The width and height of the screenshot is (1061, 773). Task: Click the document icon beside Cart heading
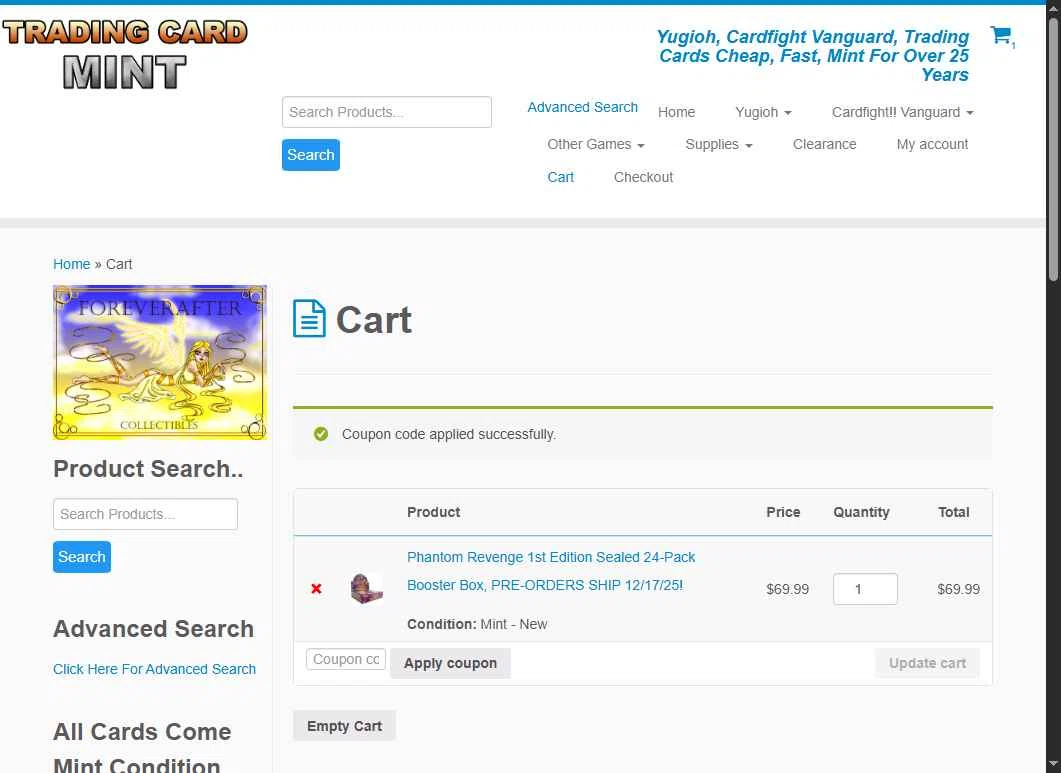pyautogui.click(x=309, y=319)
